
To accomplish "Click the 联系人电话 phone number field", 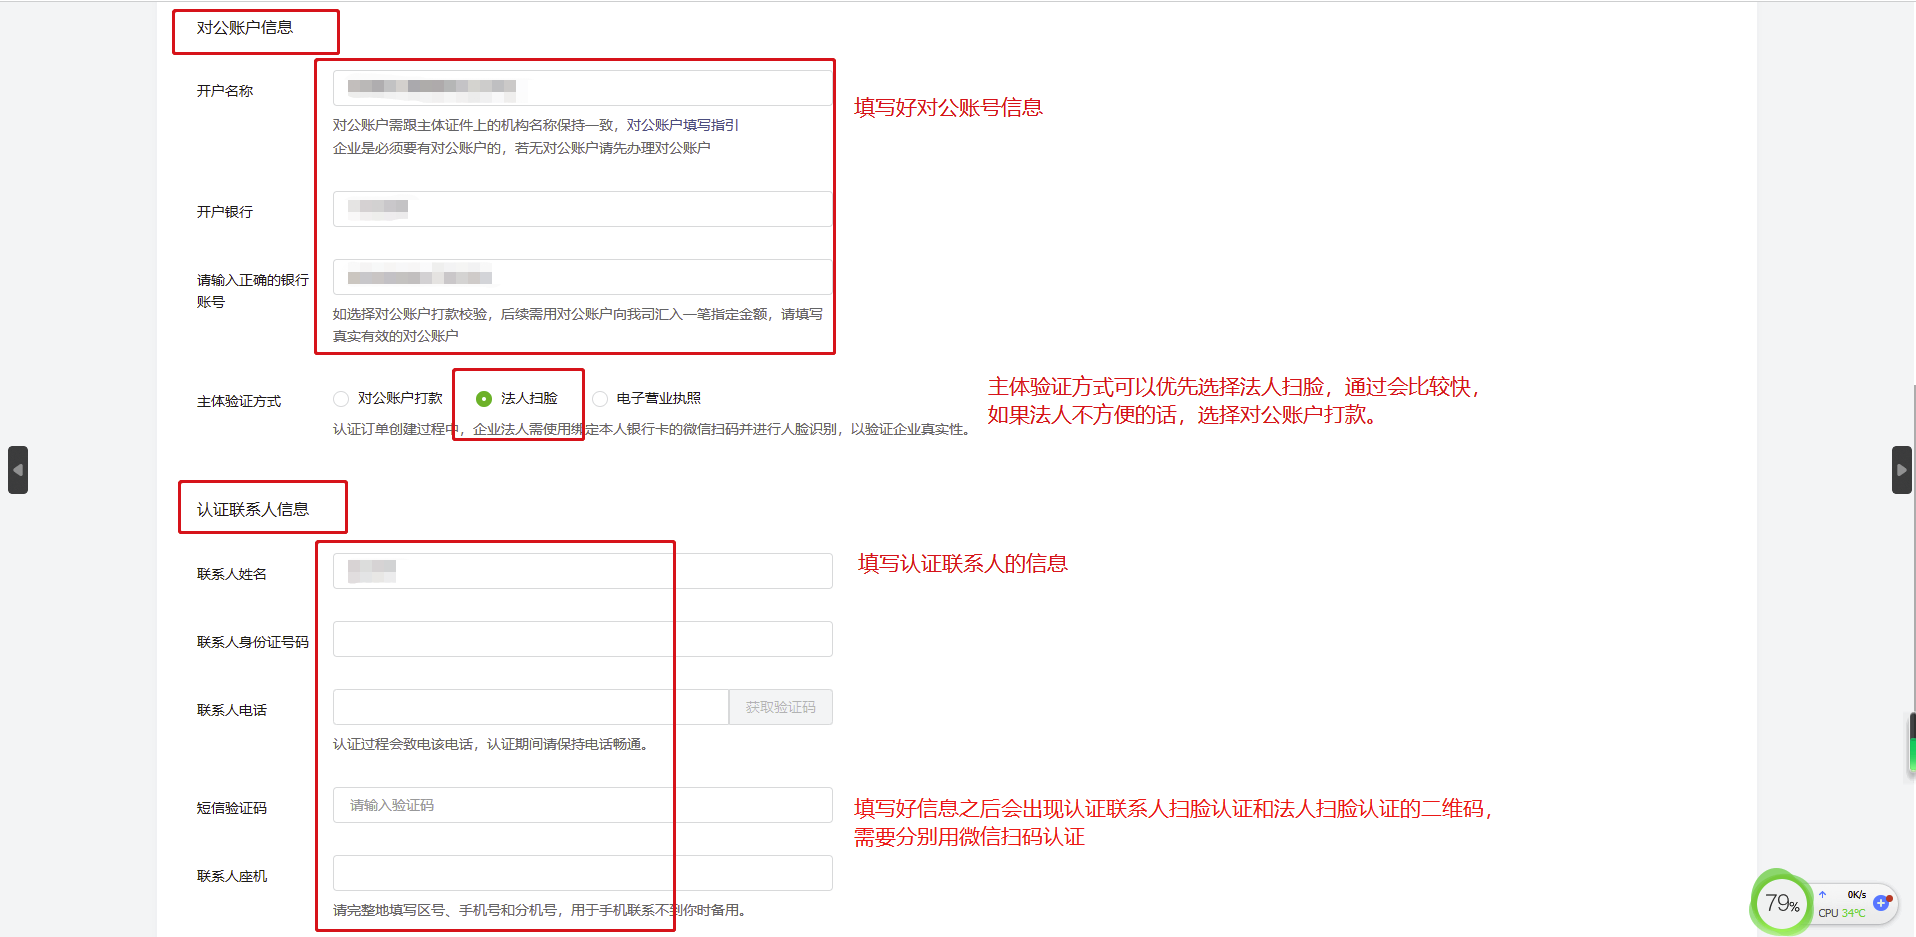I will point(530,707).
